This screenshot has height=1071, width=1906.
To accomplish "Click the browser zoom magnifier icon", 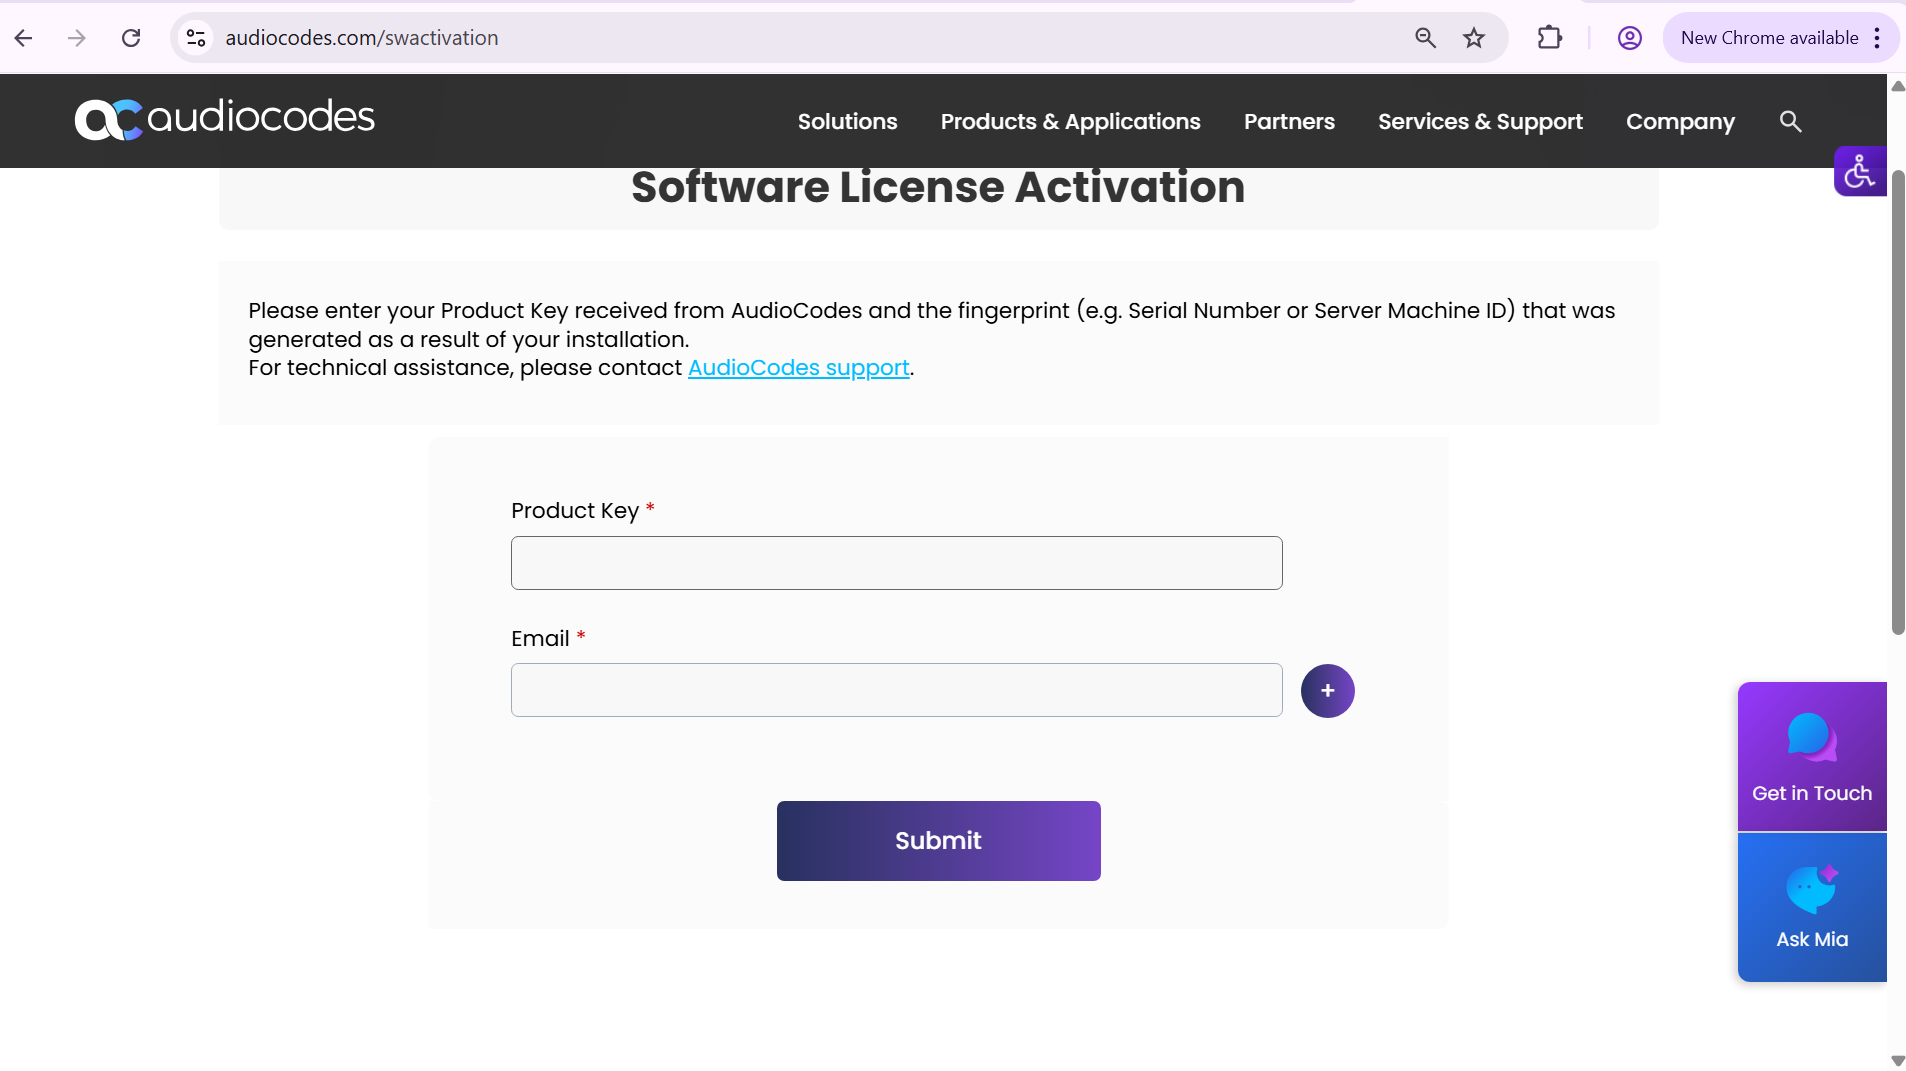I will tap(1425, 38).
